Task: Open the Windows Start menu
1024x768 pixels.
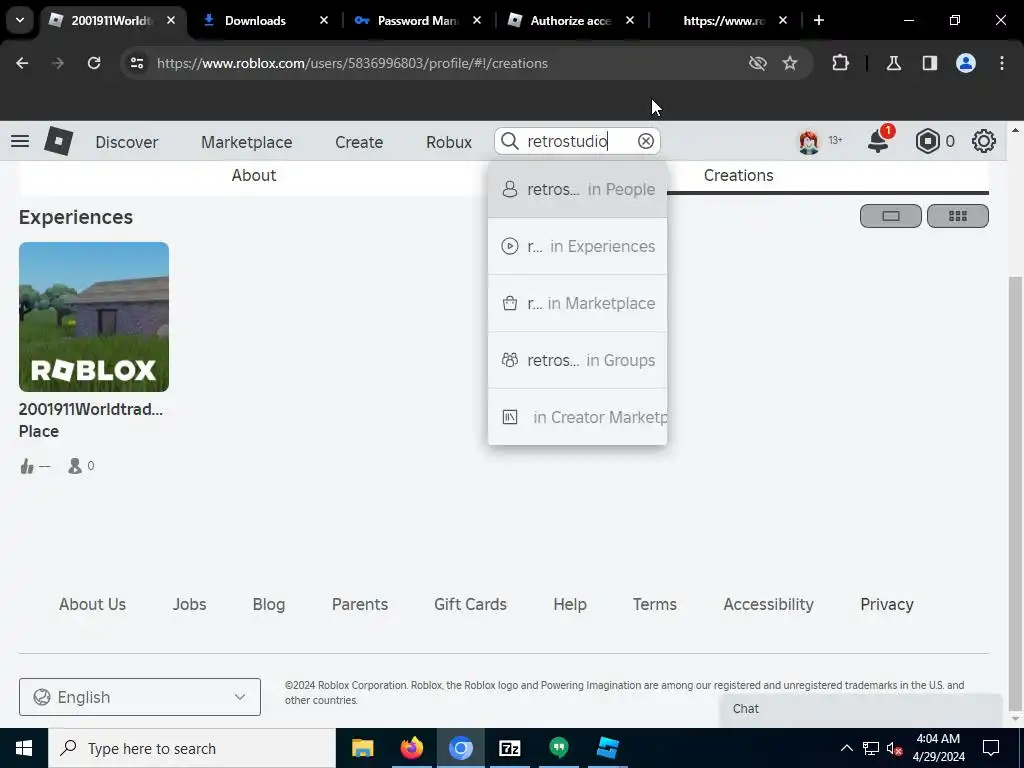Action: click(24, 748)
